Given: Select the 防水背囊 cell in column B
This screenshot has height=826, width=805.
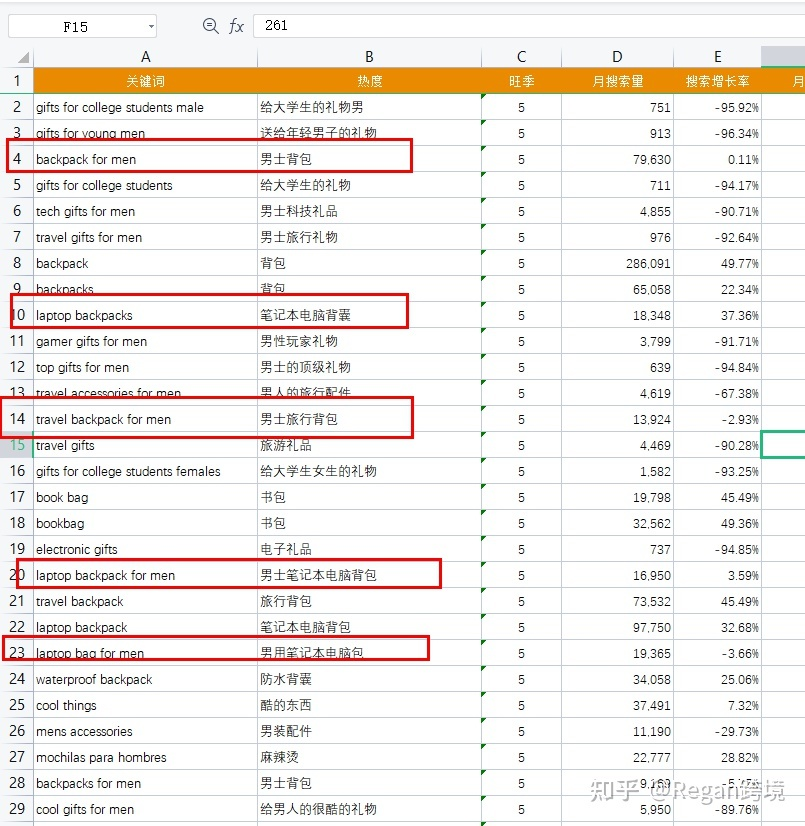Looking at the screenshot, I should 369,679.
